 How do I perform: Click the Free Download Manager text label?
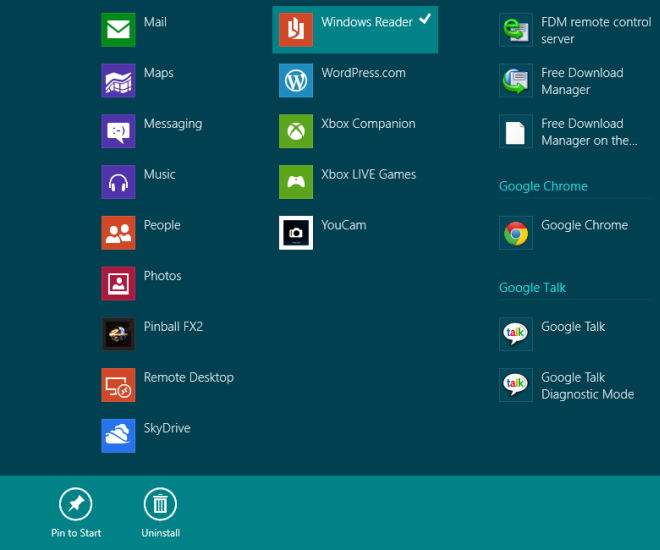tap(583, 81)
